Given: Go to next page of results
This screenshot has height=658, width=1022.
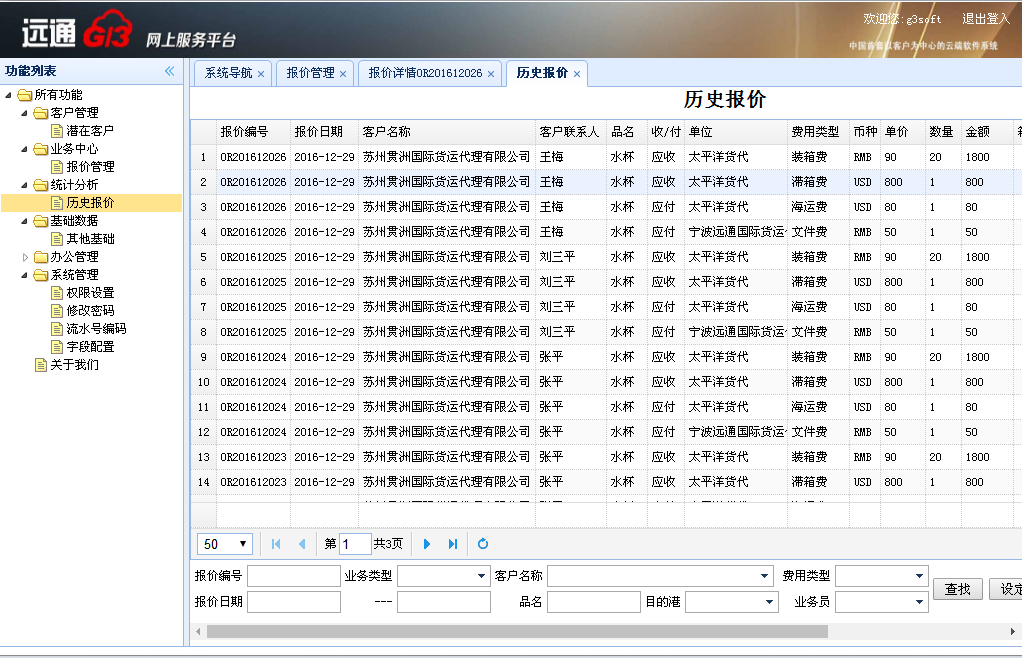Looking at the screenshot, I should tap(427, 544).
